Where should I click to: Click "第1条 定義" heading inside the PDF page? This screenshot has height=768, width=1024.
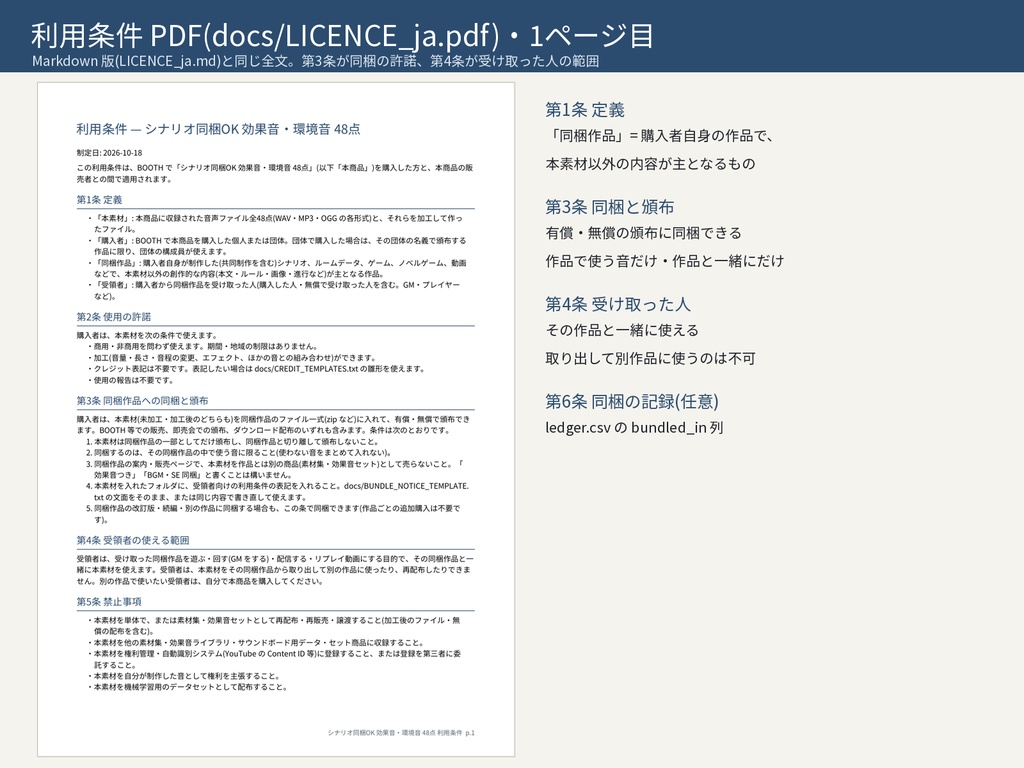(x=99, y=200)
